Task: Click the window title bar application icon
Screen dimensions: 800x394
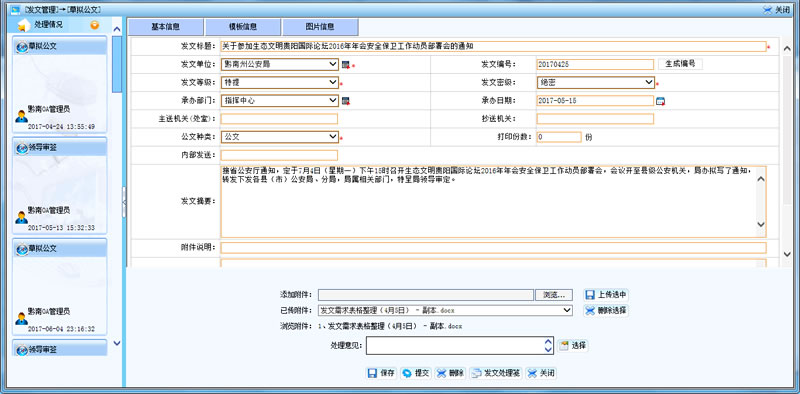Action: (15, 10)
